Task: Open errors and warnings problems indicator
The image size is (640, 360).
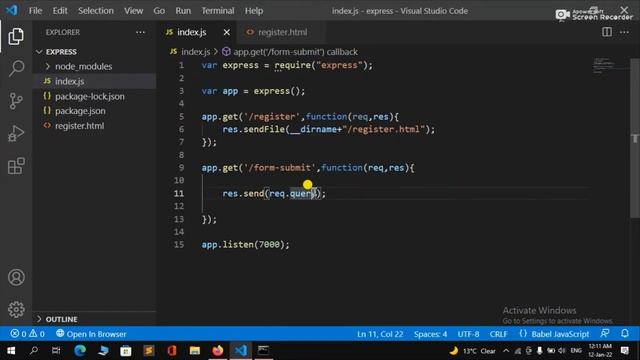Action: (27, 334)
